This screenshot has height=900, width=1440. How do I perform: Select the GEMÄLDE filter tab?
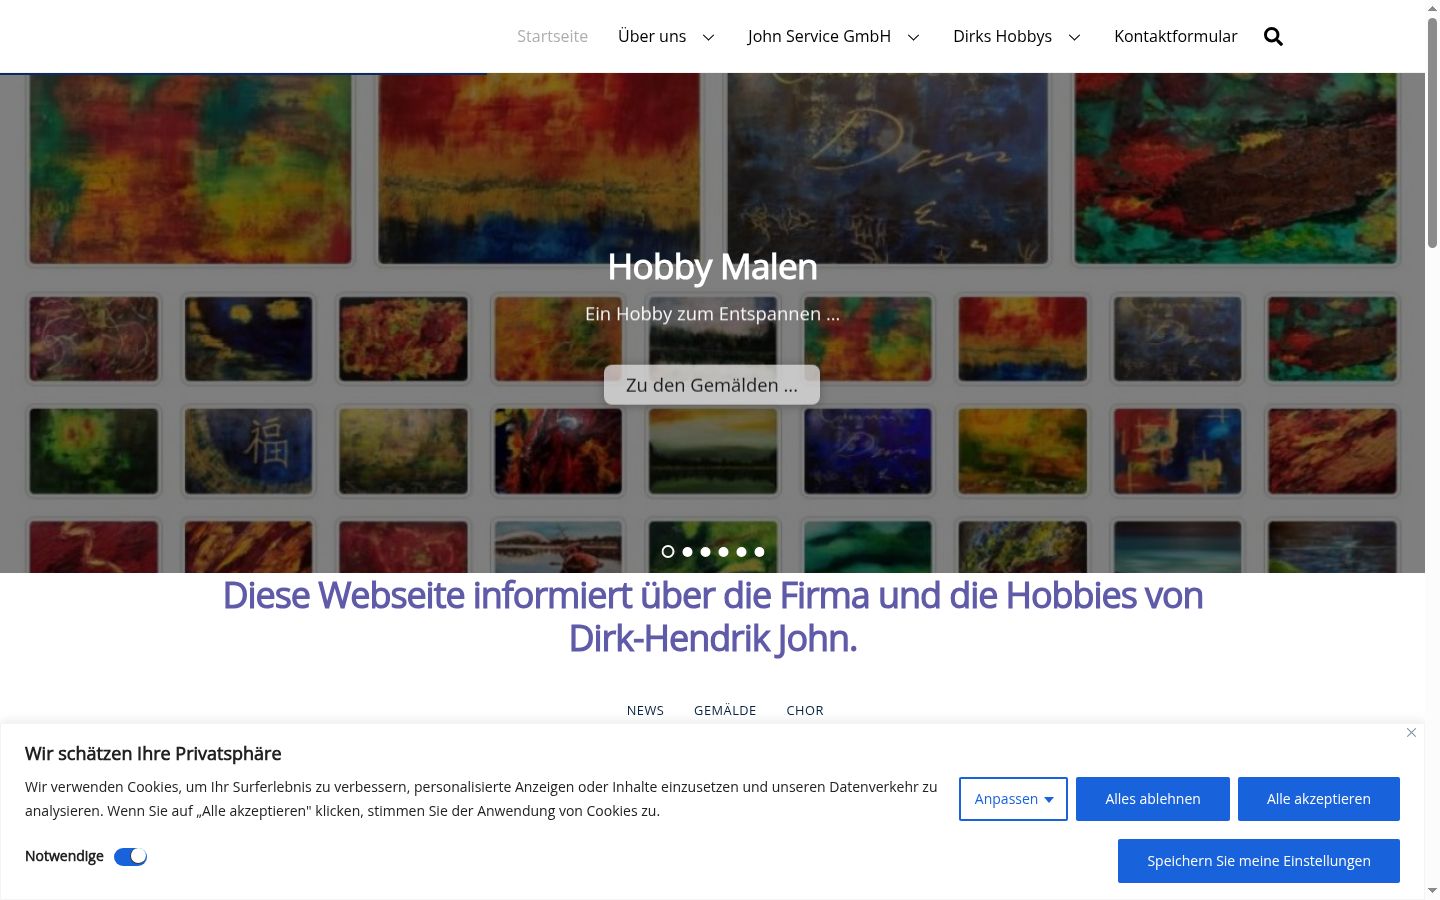tap(725, 711)
